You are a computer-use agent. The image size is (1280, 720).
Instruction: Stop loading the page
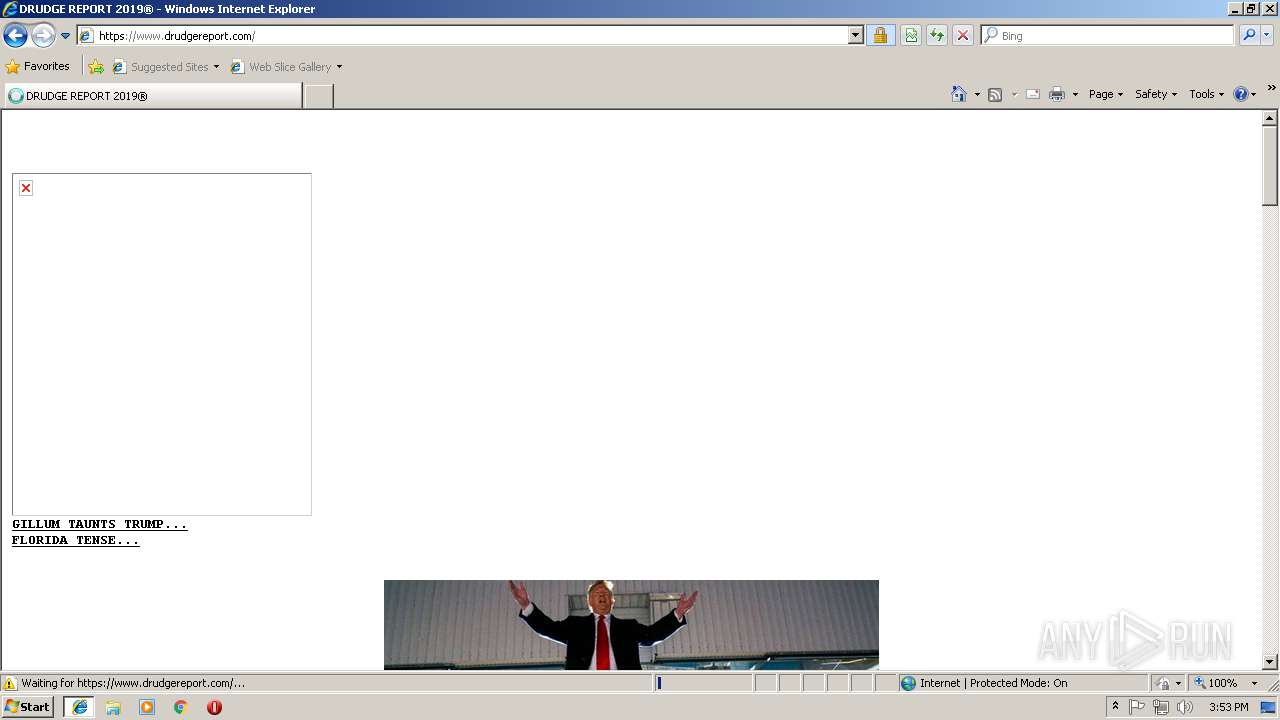963,36
